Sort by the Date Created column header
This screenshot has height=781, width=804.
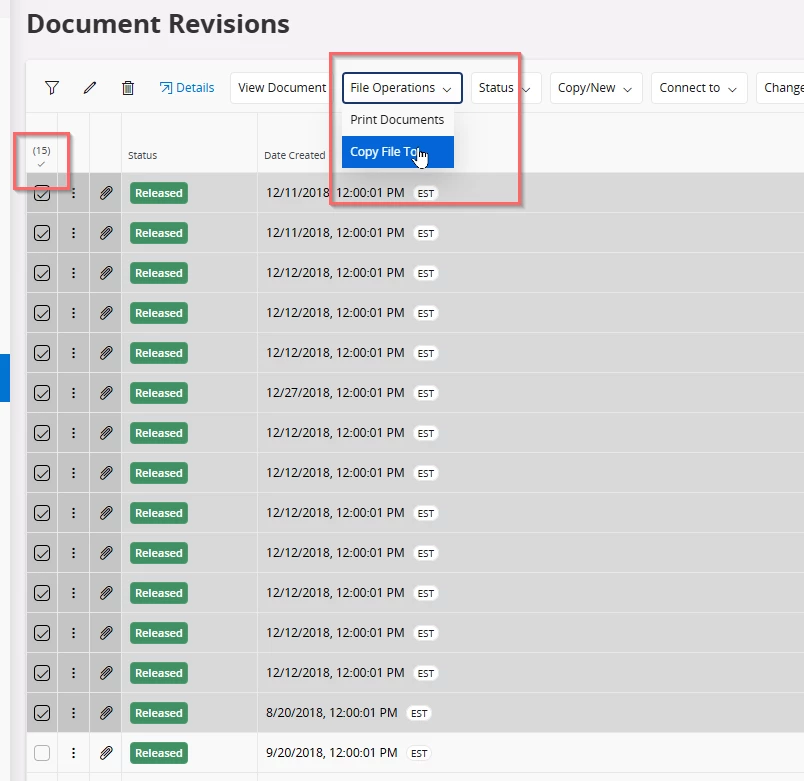point(294,155)
